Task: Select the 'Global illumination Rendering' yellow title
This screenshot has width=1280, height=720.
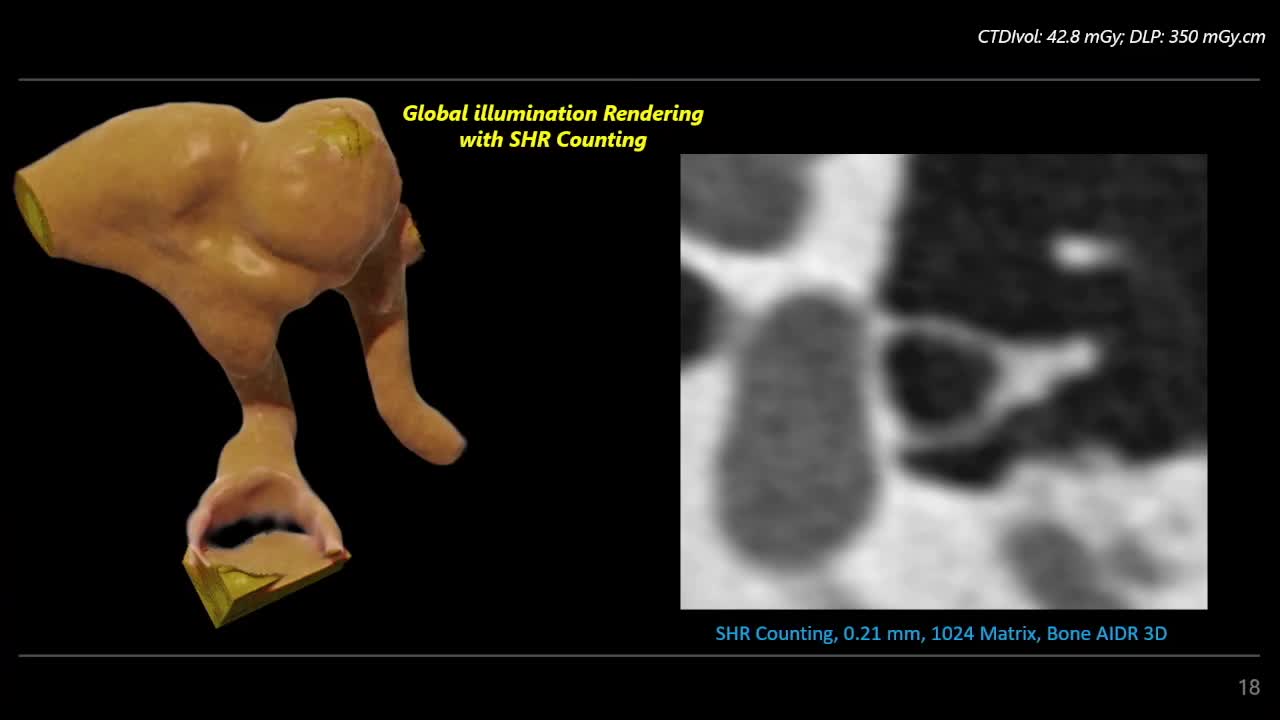Action: tap(552, 114)
